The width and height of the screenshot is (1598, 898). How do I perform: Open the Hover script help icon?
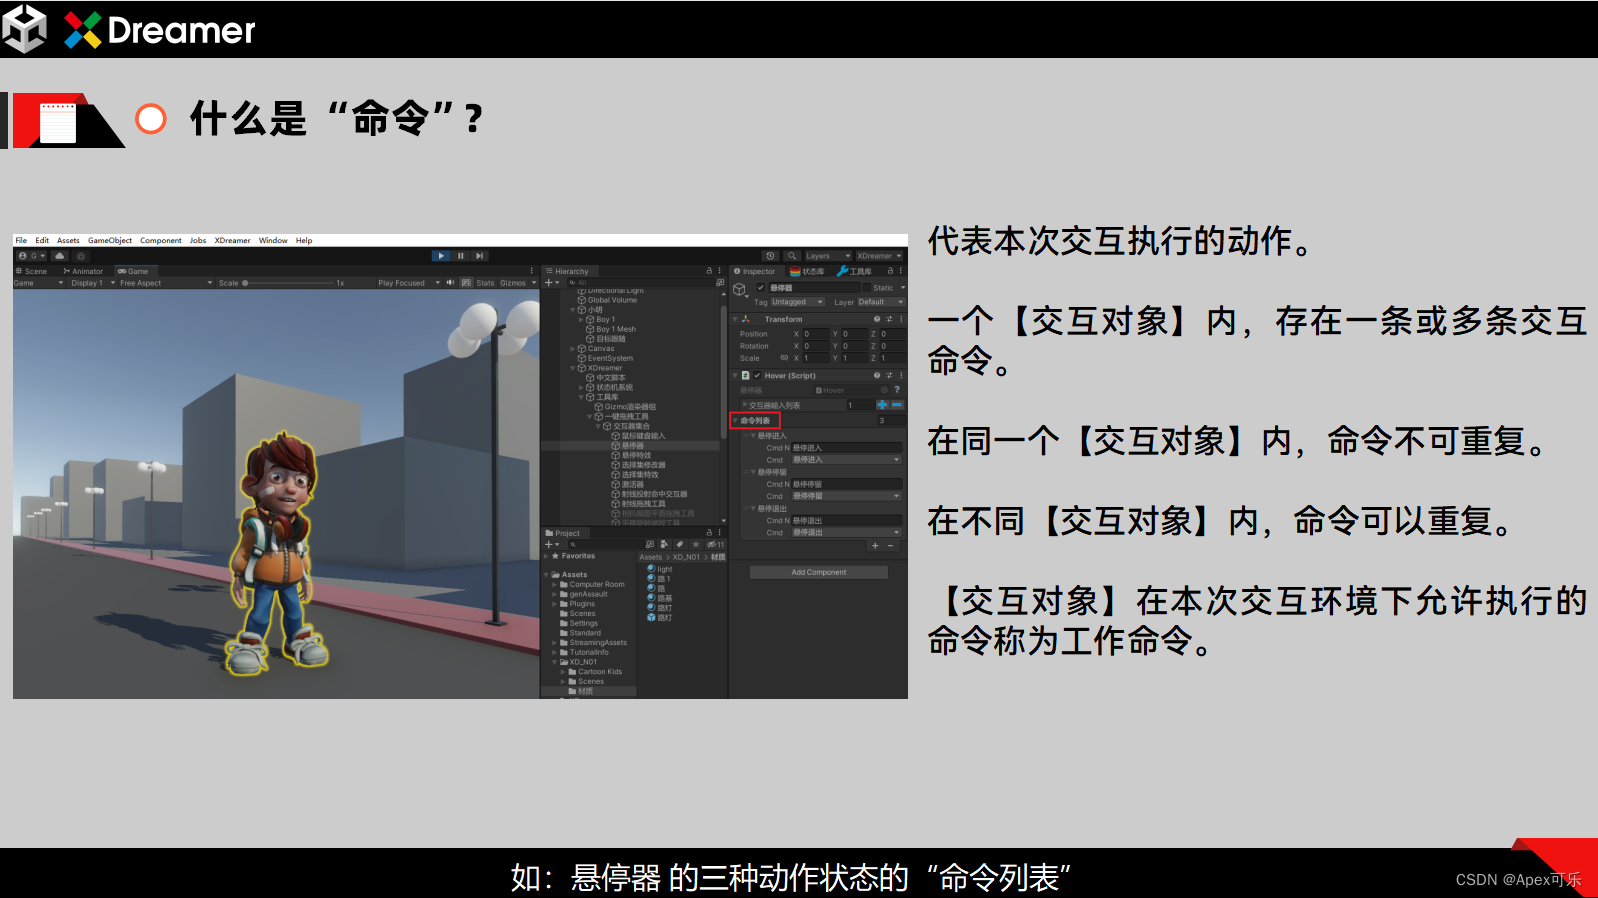[x=877, y=376]
